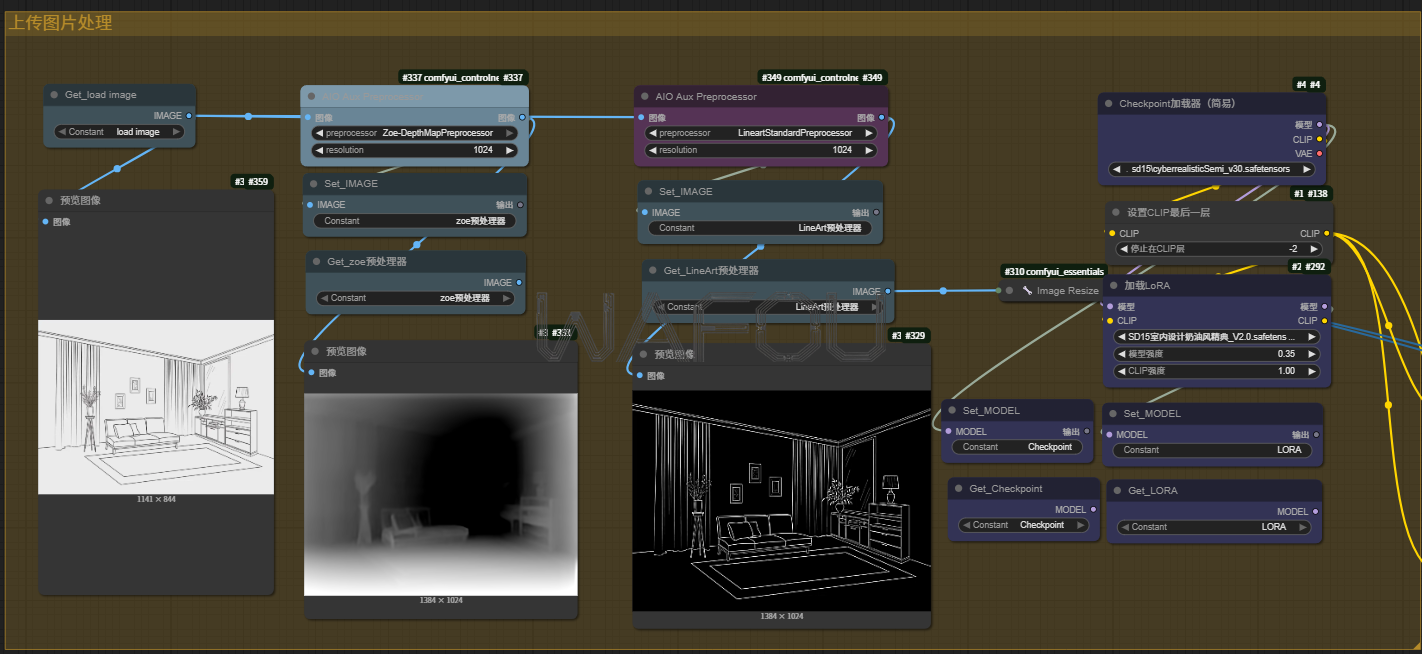This screenshot has width=1422, height=654.
Task: Decrease 模型强度 with the left arrow
Action: click(1123, 354)
